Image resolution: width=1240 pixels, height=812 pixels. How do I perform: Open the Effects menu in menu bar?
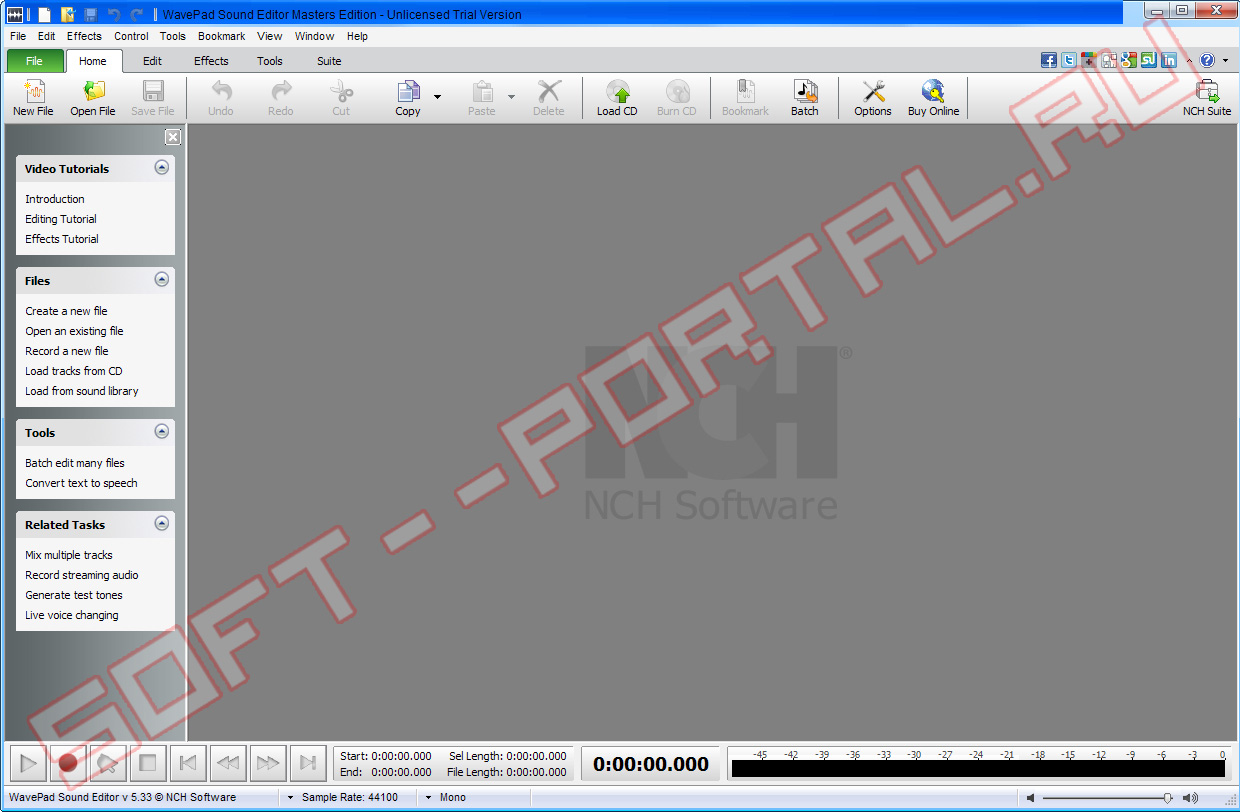pyautogui.click(x=84, y=36)
